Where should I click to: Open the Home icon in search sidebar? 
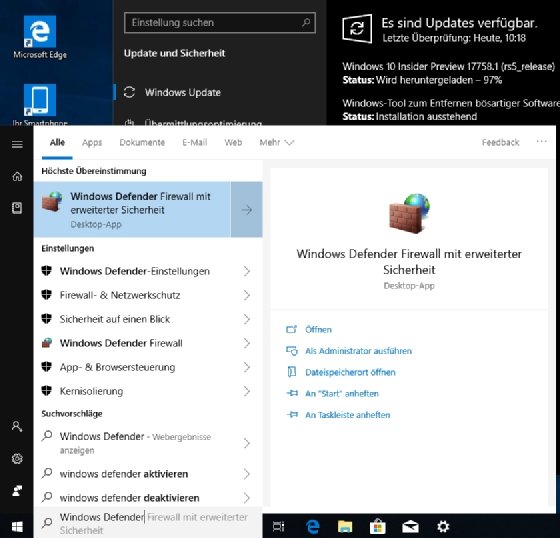17,176
